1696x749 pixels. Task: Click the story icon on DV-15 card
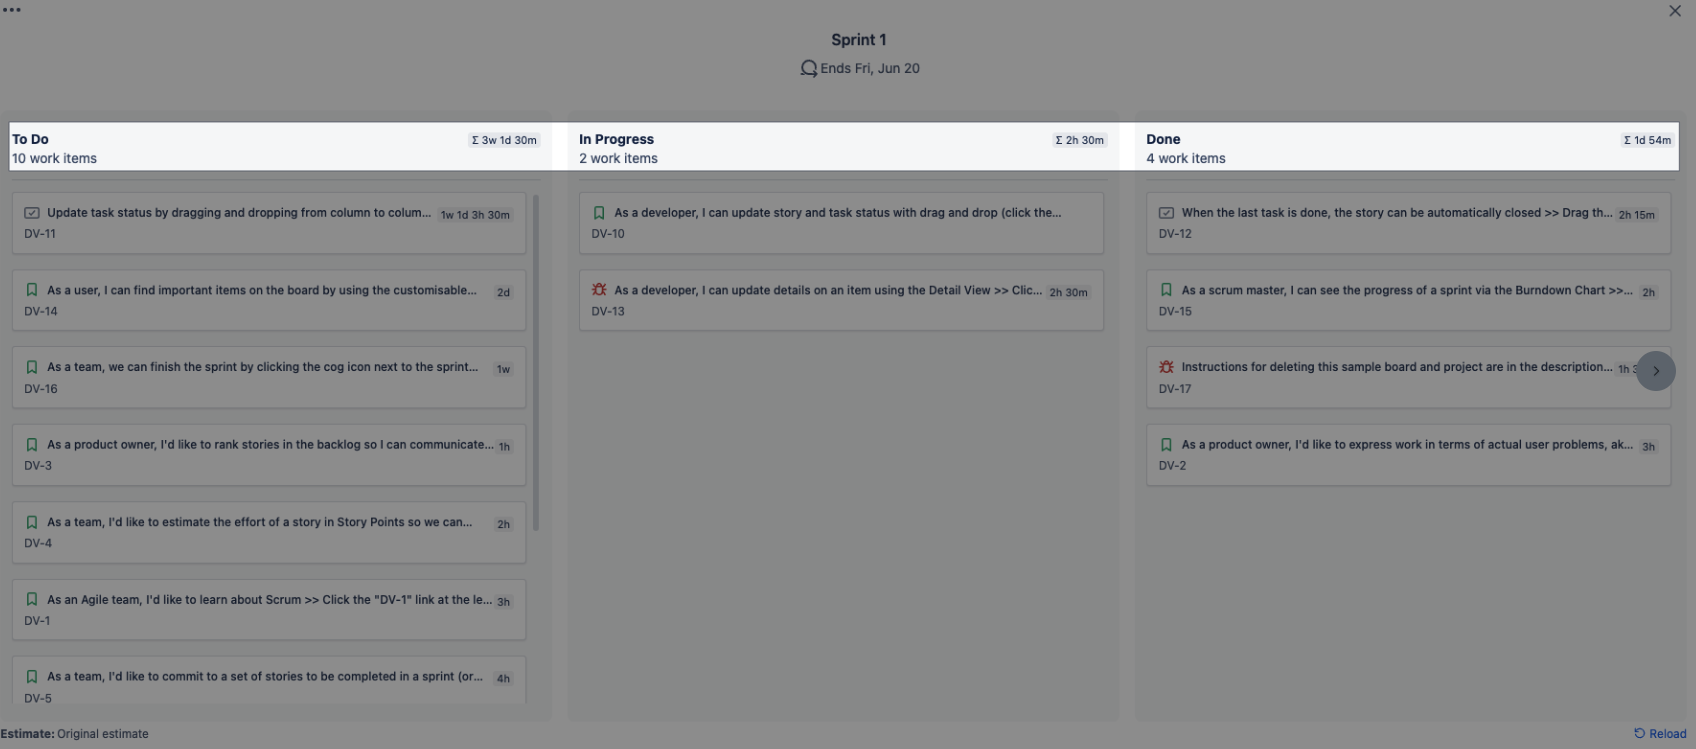[x=1166, y=290]
